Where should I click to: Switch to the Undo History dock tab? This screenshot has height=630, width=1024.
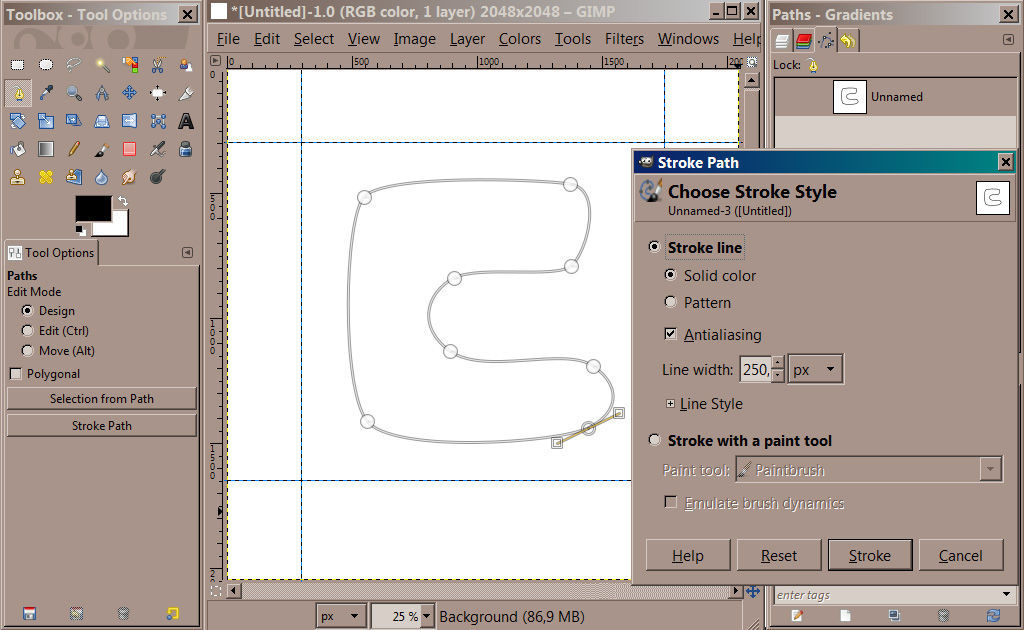(x=848, y=41)
